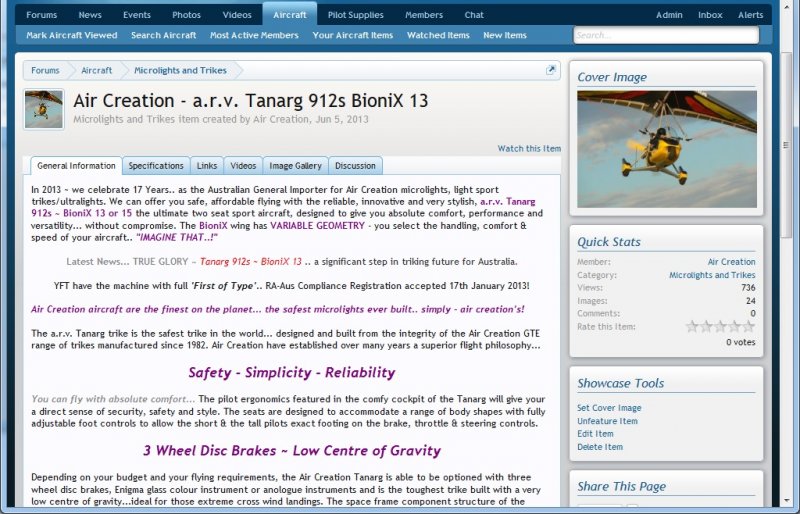800x514 pixels.
Task: Click Edit Item
Action: (595, 434)
